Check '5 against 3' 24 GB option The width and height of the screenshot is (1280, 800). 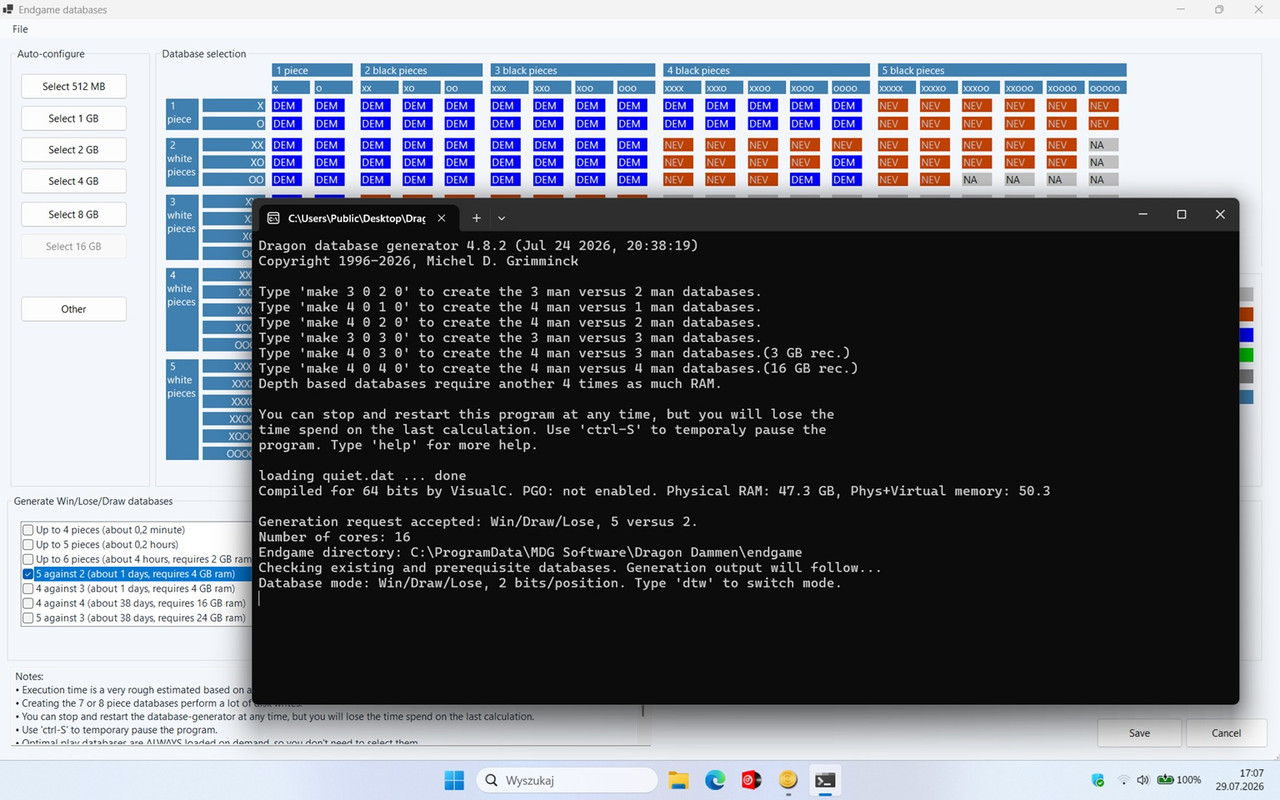click(28, 618)
